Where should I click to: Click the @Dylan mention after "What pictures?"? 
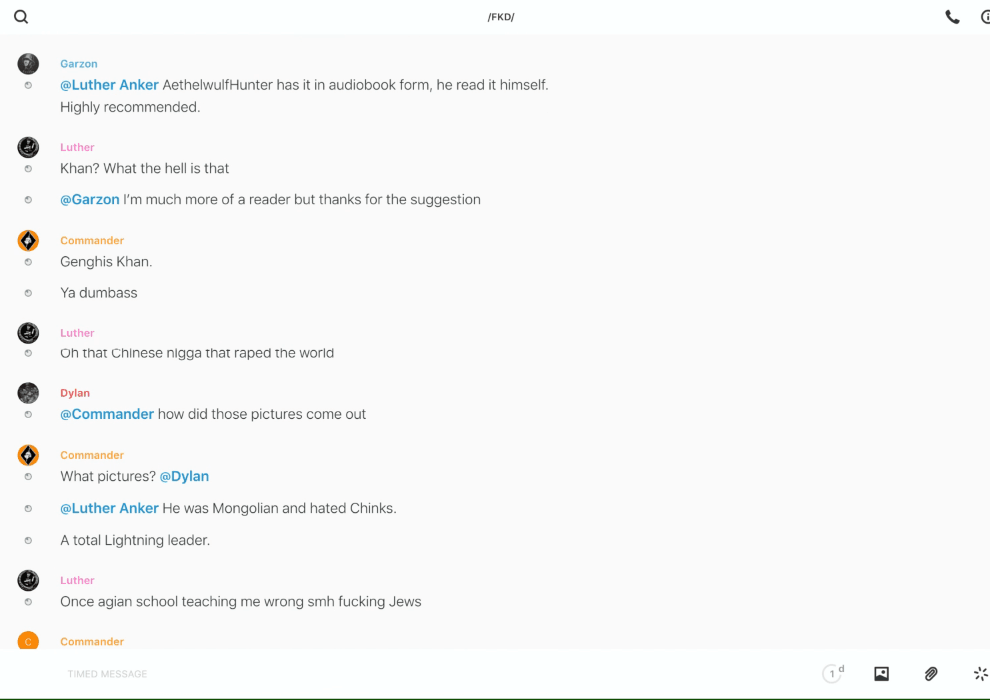click(x=184, y=476)
